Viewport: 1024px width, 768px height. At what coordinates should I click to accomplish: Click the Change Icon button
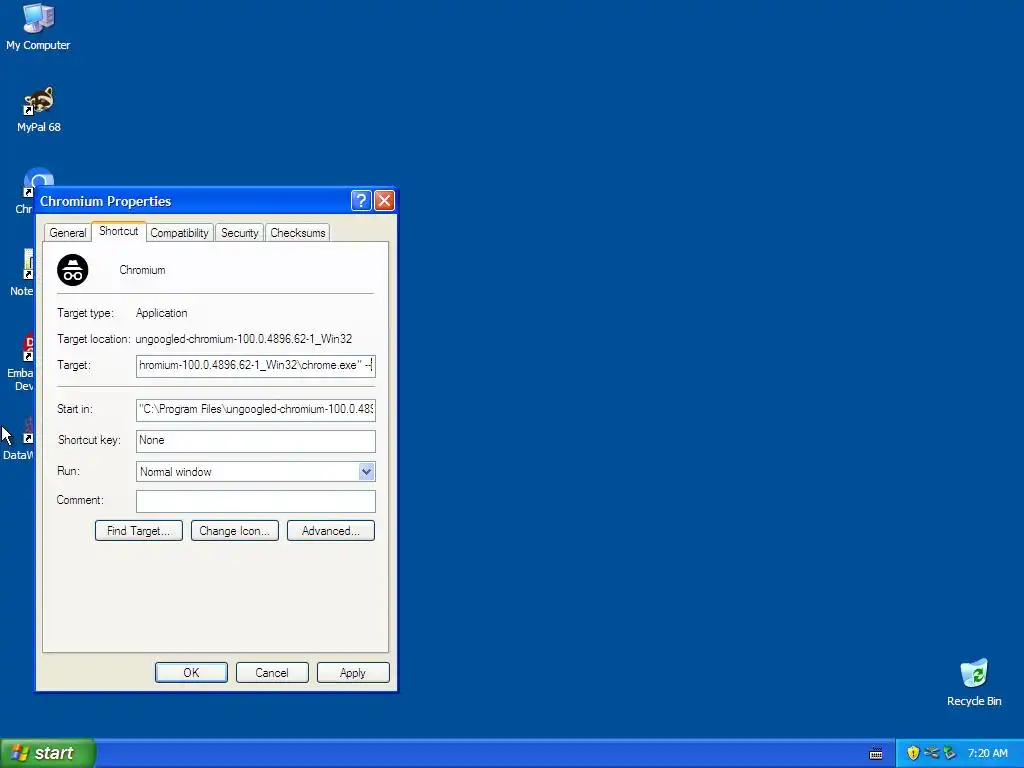234,530
